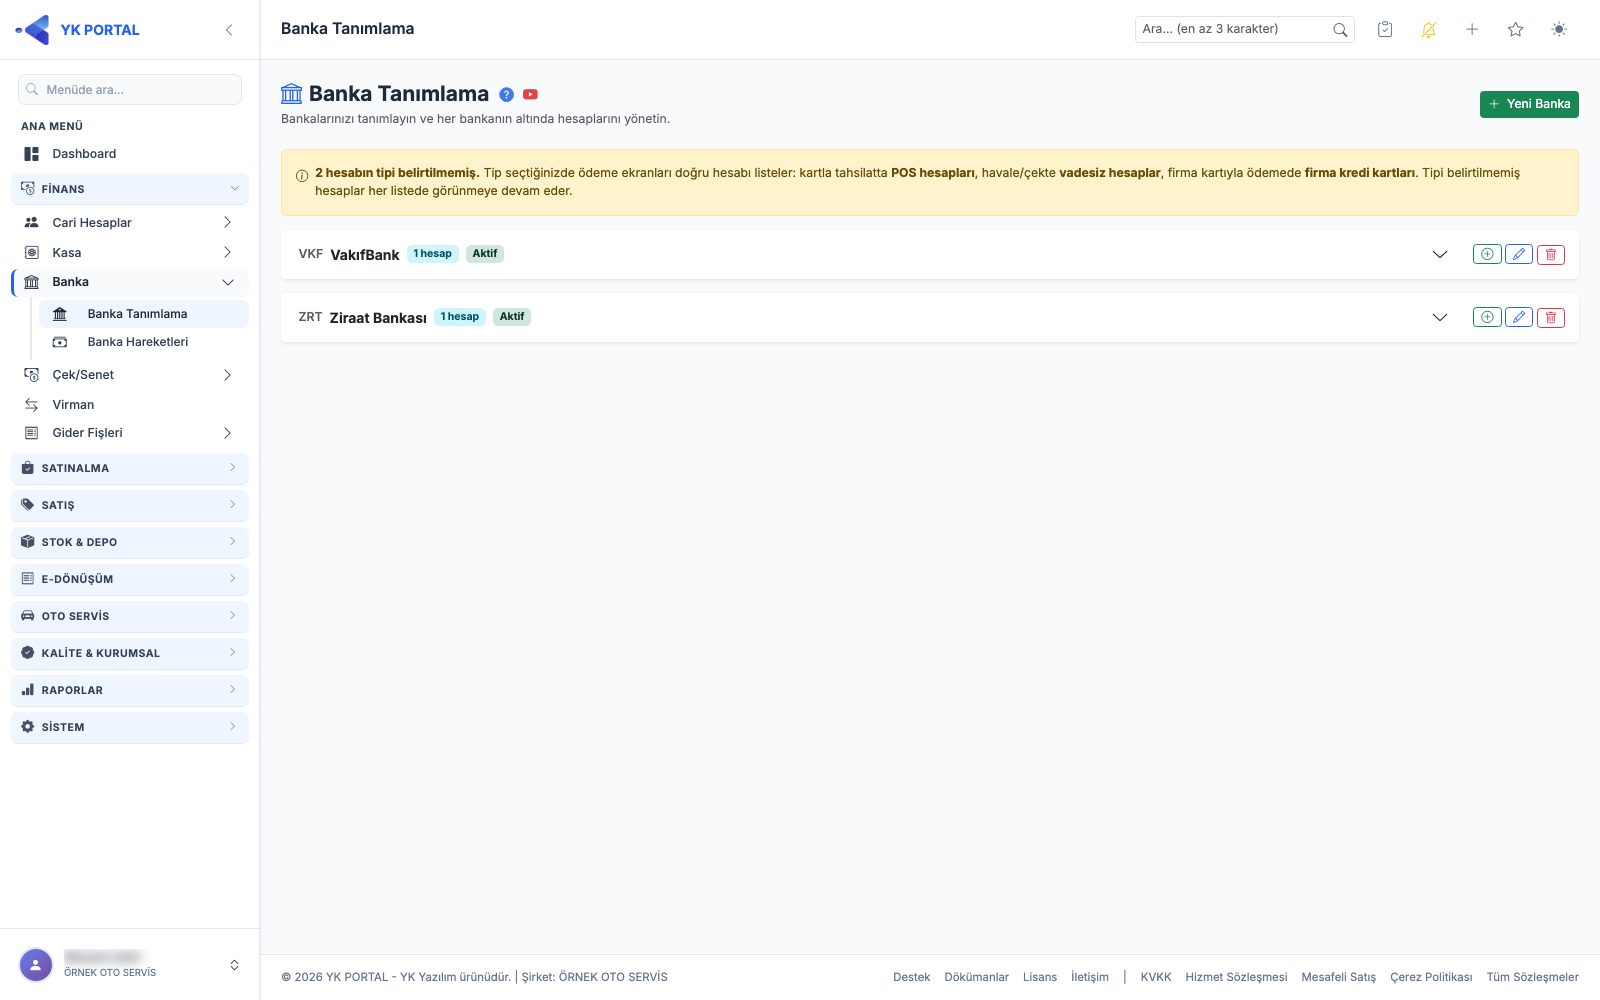Select Banka Hareketleri menu item
The image size is (1600, 1000).
144,342
